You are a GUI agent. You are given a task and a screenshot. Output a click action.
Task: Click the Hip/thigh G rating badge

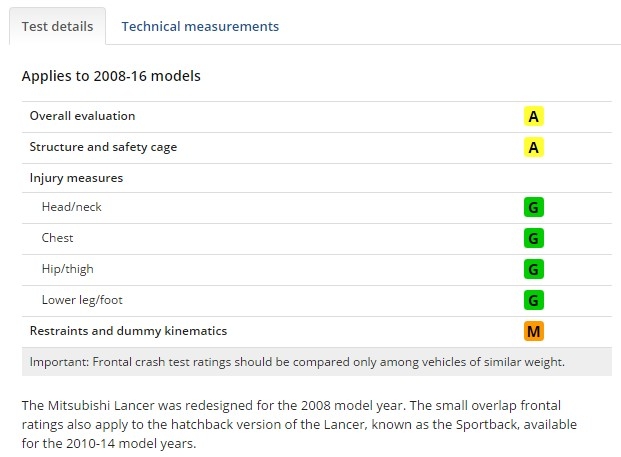coord(533,269)
